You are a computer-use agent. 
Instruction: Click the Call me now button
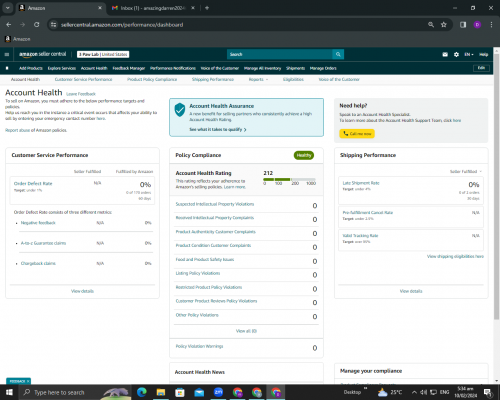(357, 133)
